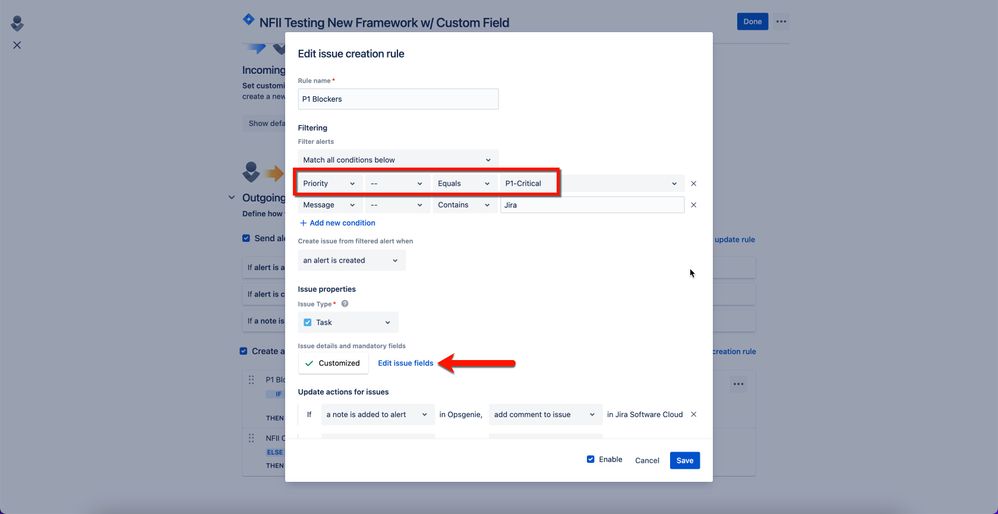Viewport: 998px width, 514px height.
Task: Grab drag handle of P1 Blockers rule
Action: [251, 380]
